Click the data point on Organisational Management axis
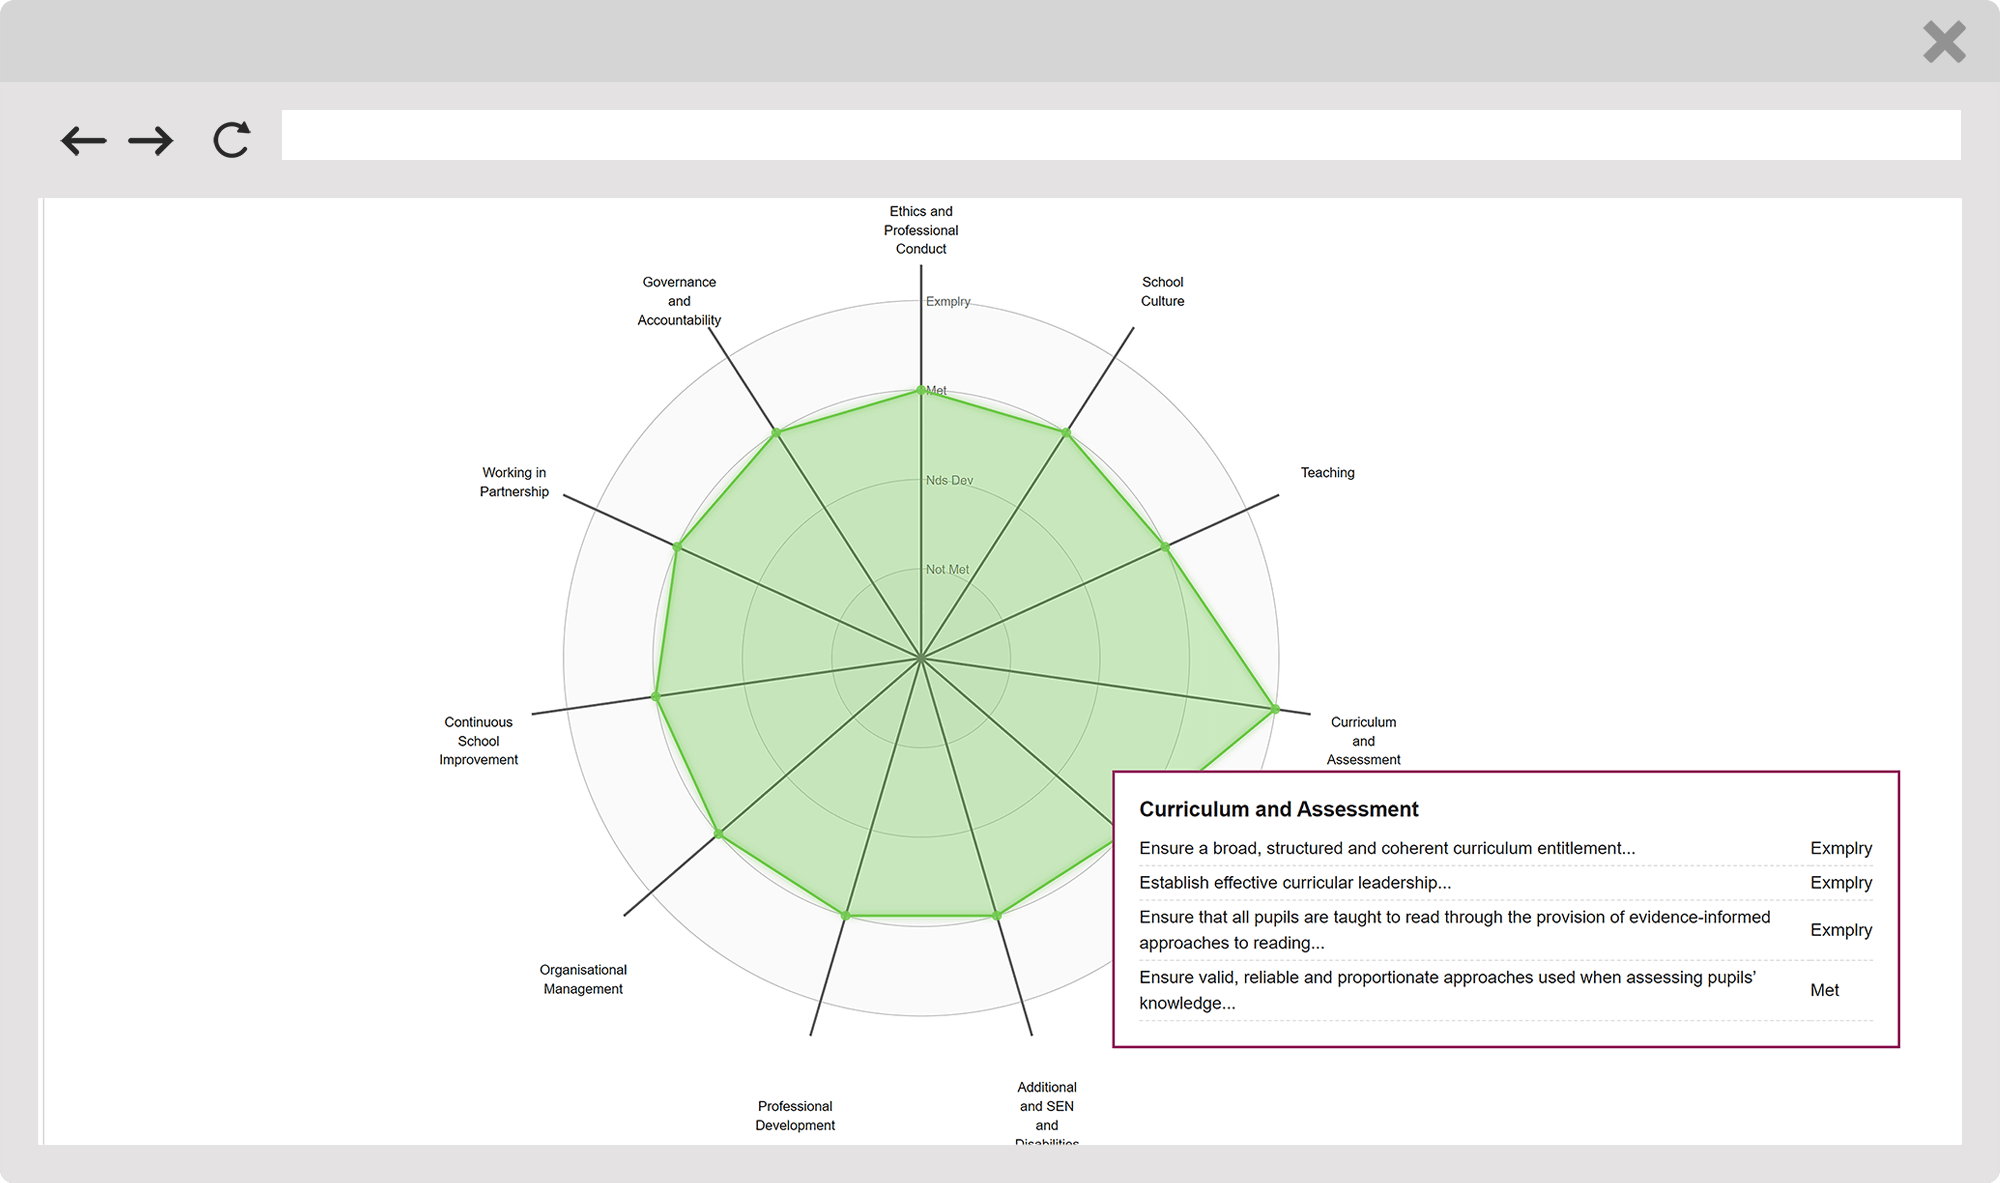Viewport: 2000px width, 1183px height. (x=719, y=833)
